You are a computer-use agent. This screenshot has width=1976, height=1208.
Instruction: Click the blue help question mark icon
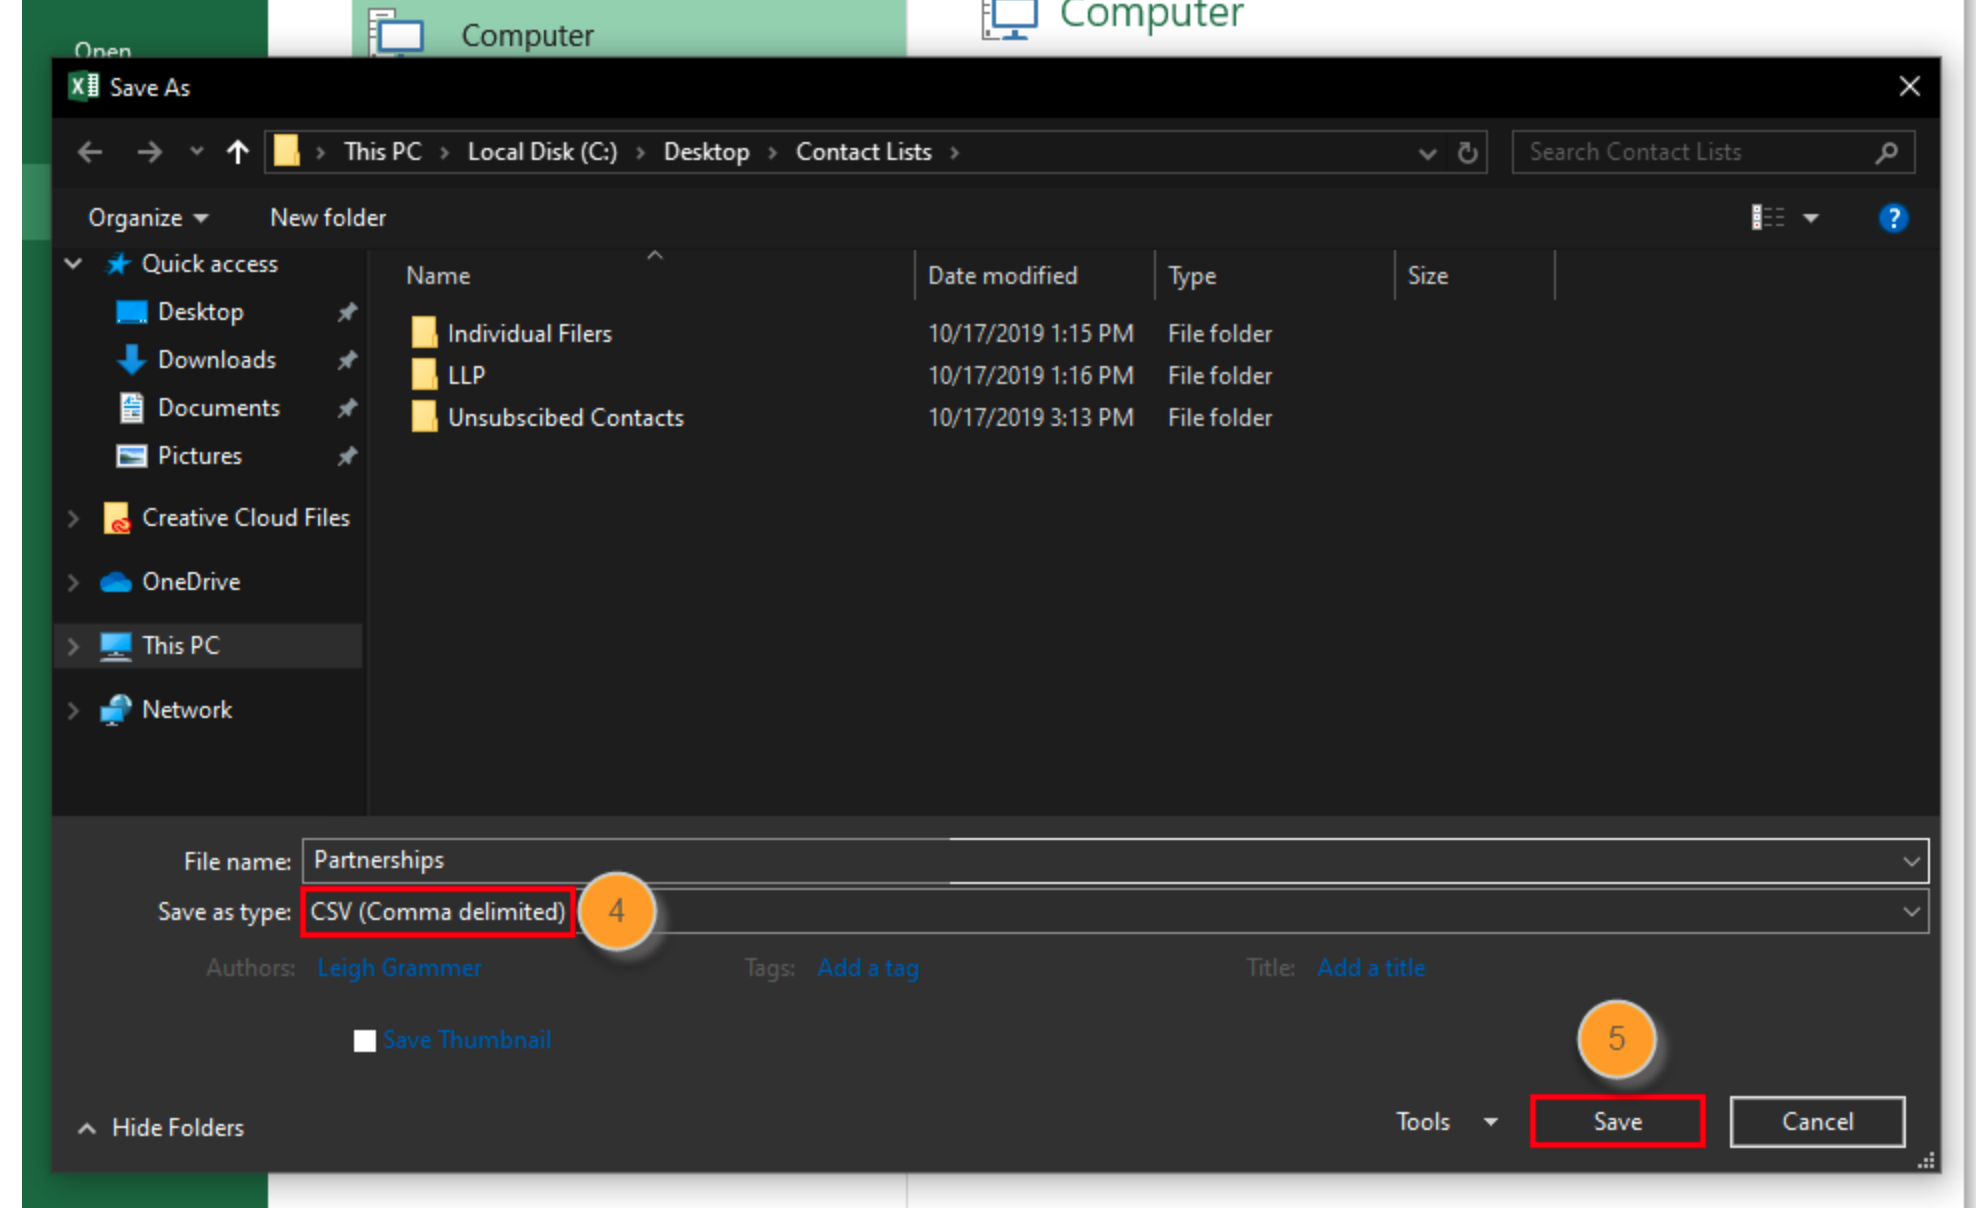point(1892,218)
